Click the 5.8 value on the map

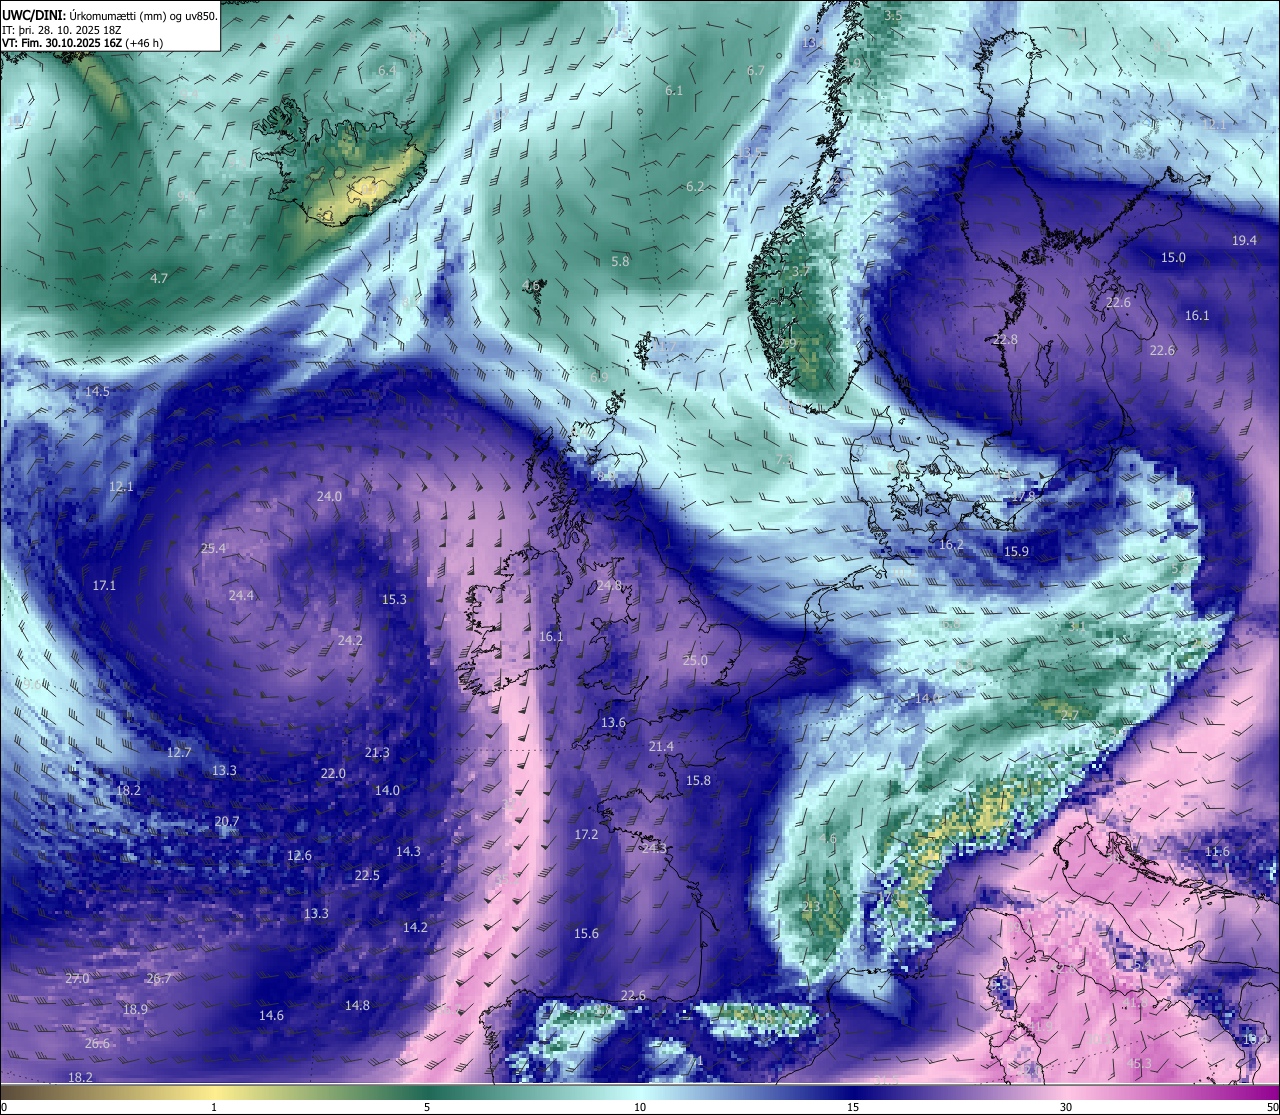click(620, 261)
